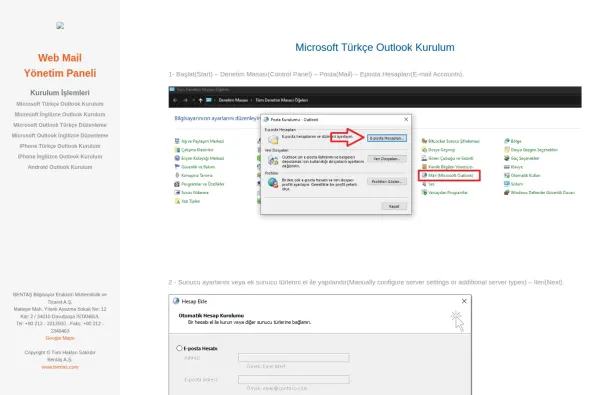Click the Profilleri Göster button
600x395 pixels.
point(386,181)
